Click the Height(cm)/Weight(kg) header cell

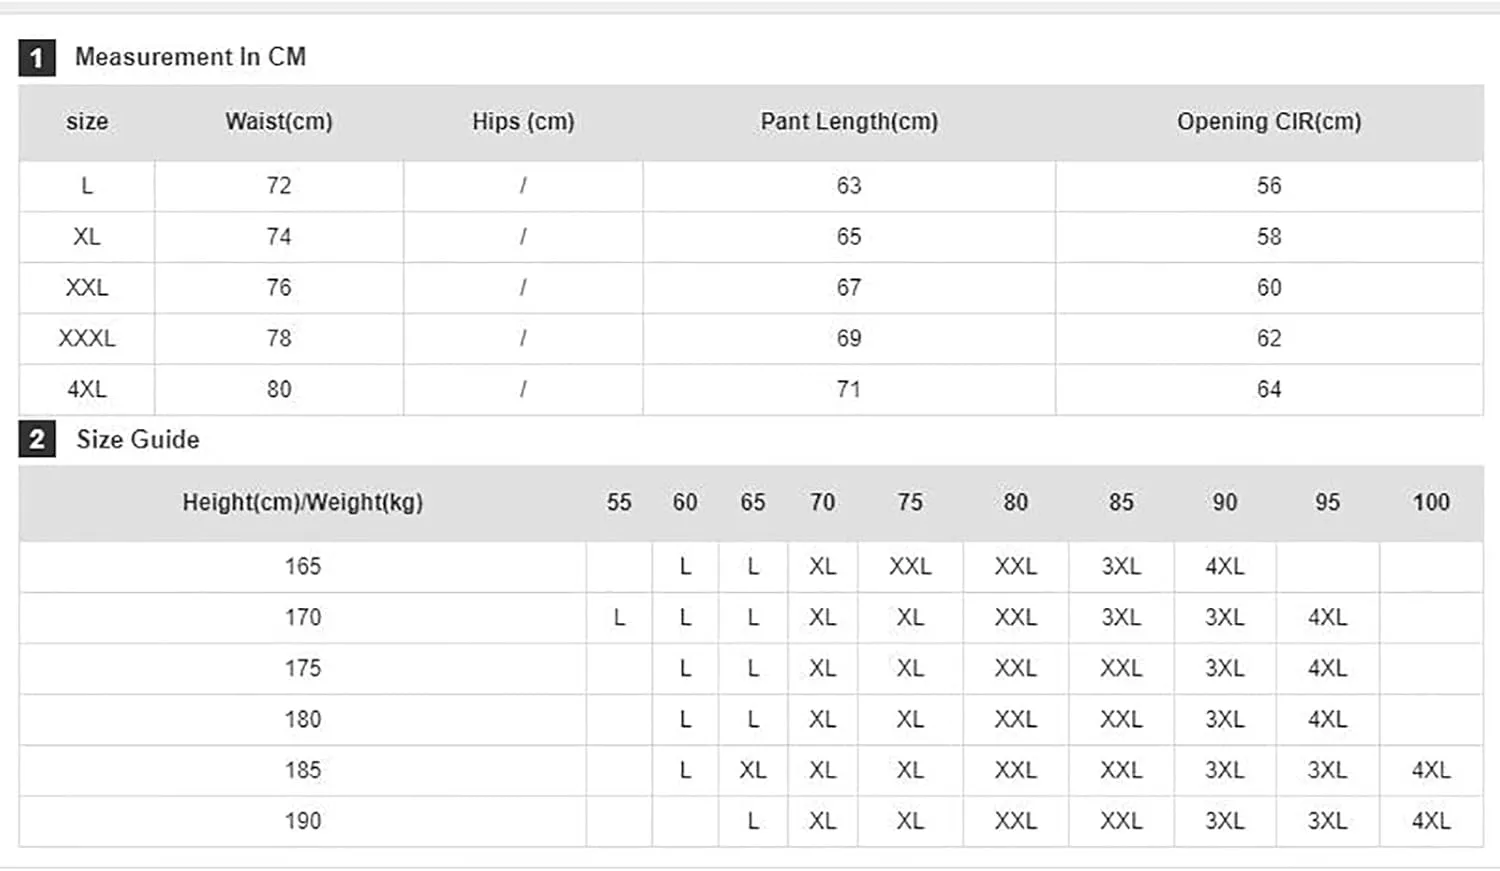point(303,503)
